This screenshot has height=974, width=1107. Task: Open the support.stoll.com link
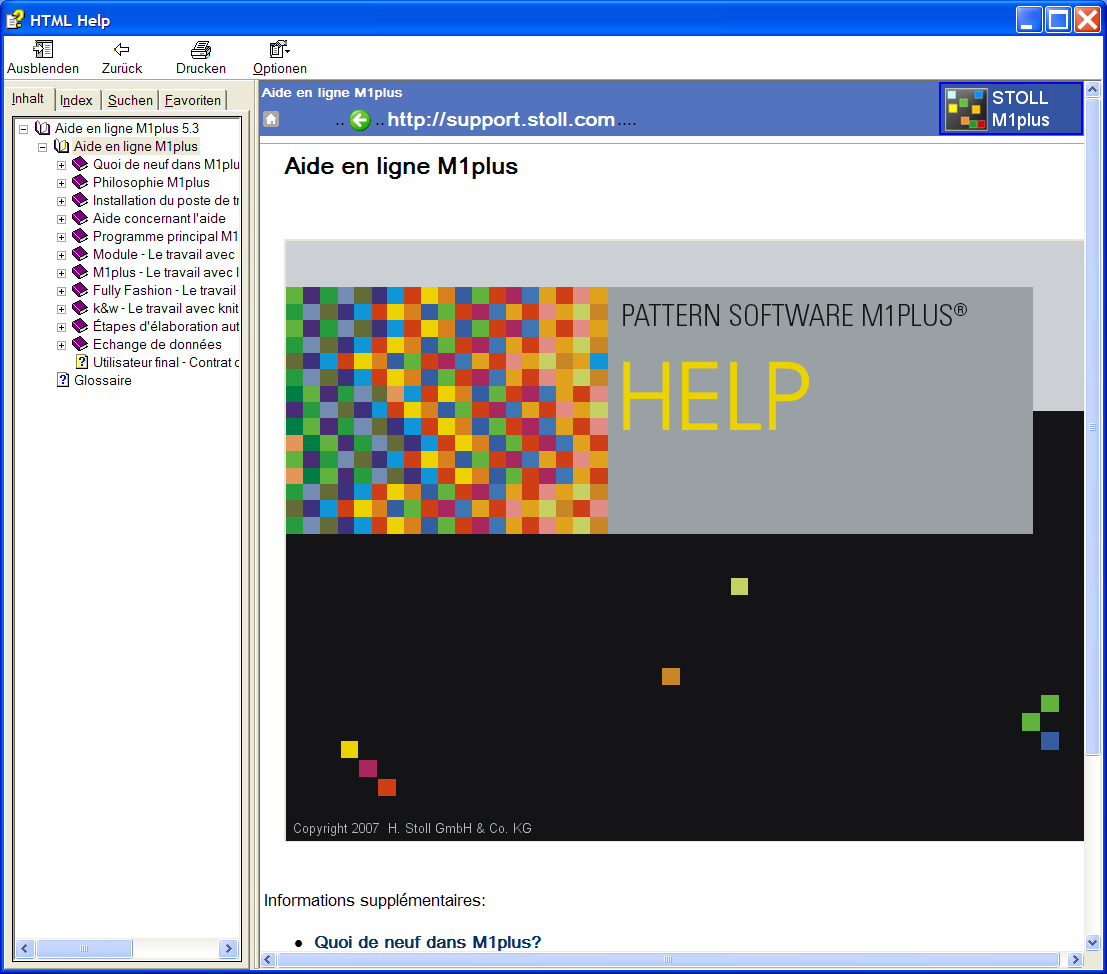point(501,120)
